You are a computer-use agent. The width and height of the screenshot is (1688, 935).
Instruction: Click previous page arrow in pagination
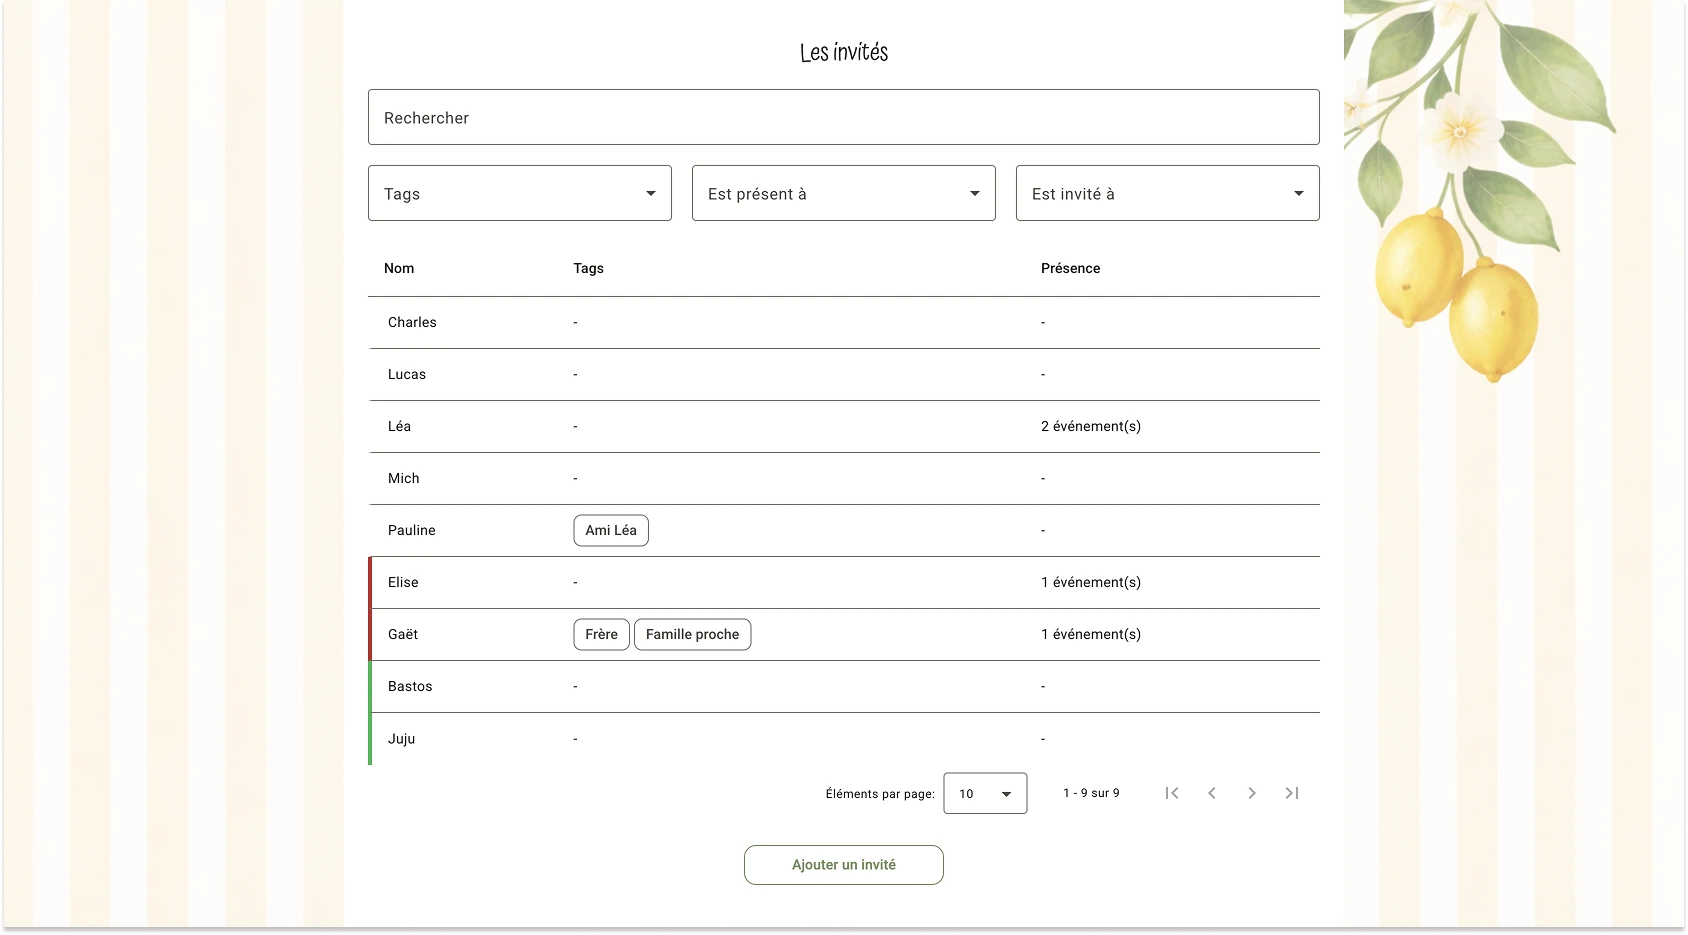tap(1212, 793)
